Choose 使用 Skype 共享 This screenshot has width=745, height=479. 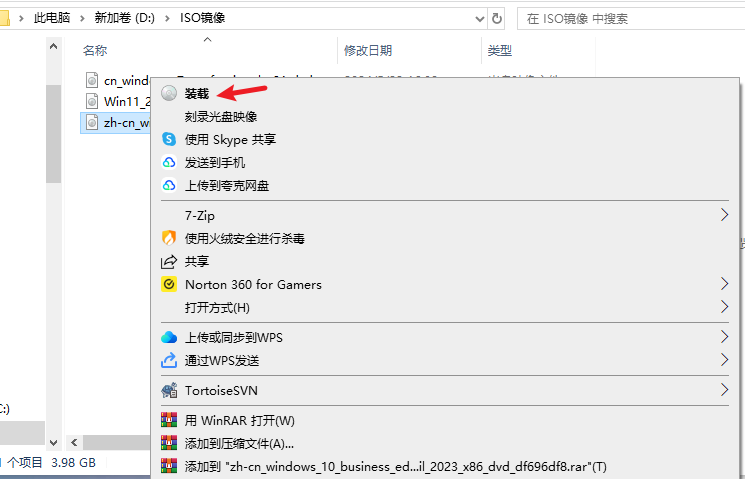[230, 139]
